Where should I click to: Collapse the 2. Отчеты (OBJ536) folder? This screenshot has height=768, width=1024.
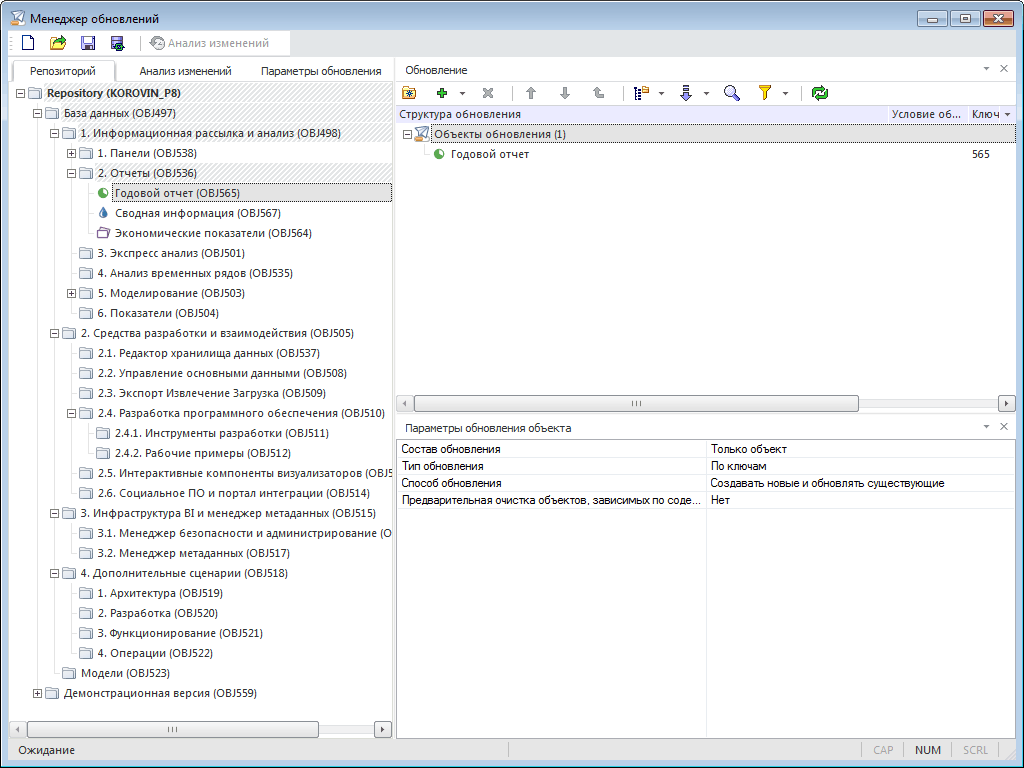pos(71,173)
